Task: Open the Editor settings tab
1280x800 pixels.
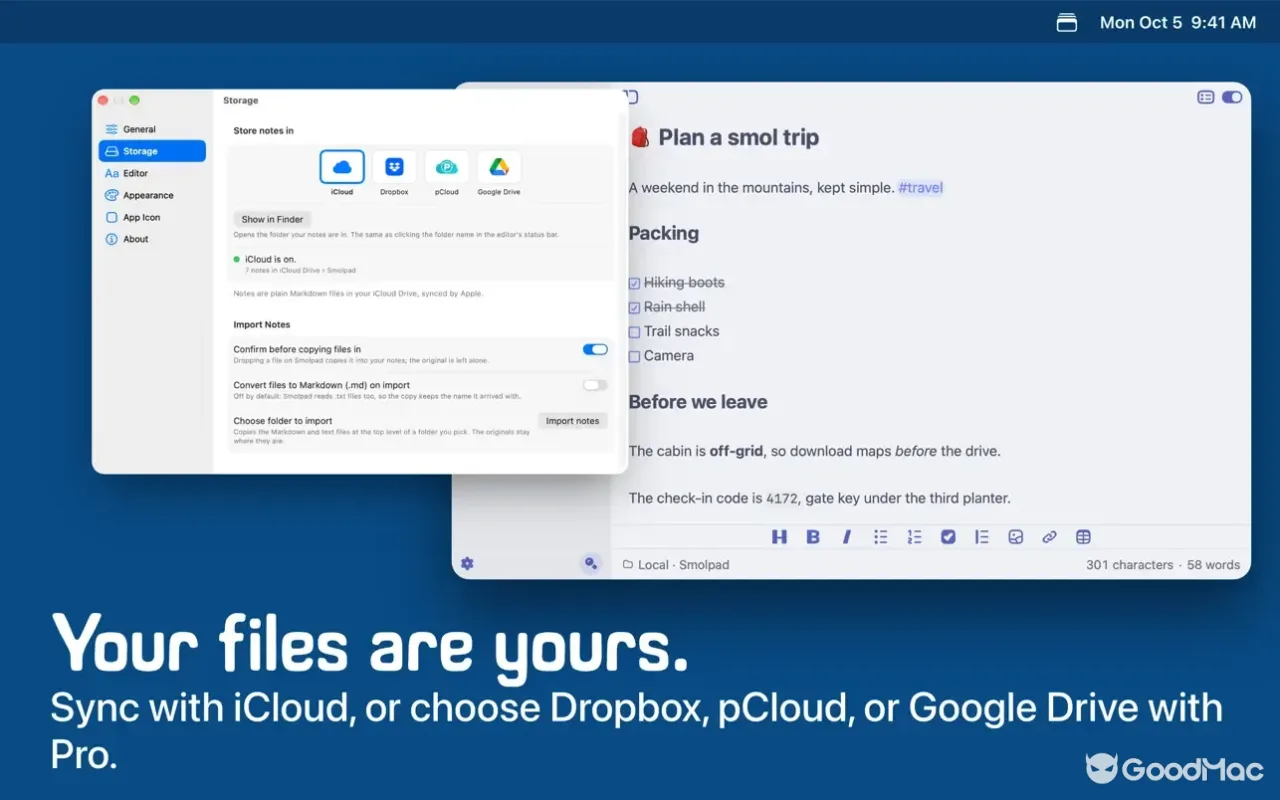Action: point(152,173)
